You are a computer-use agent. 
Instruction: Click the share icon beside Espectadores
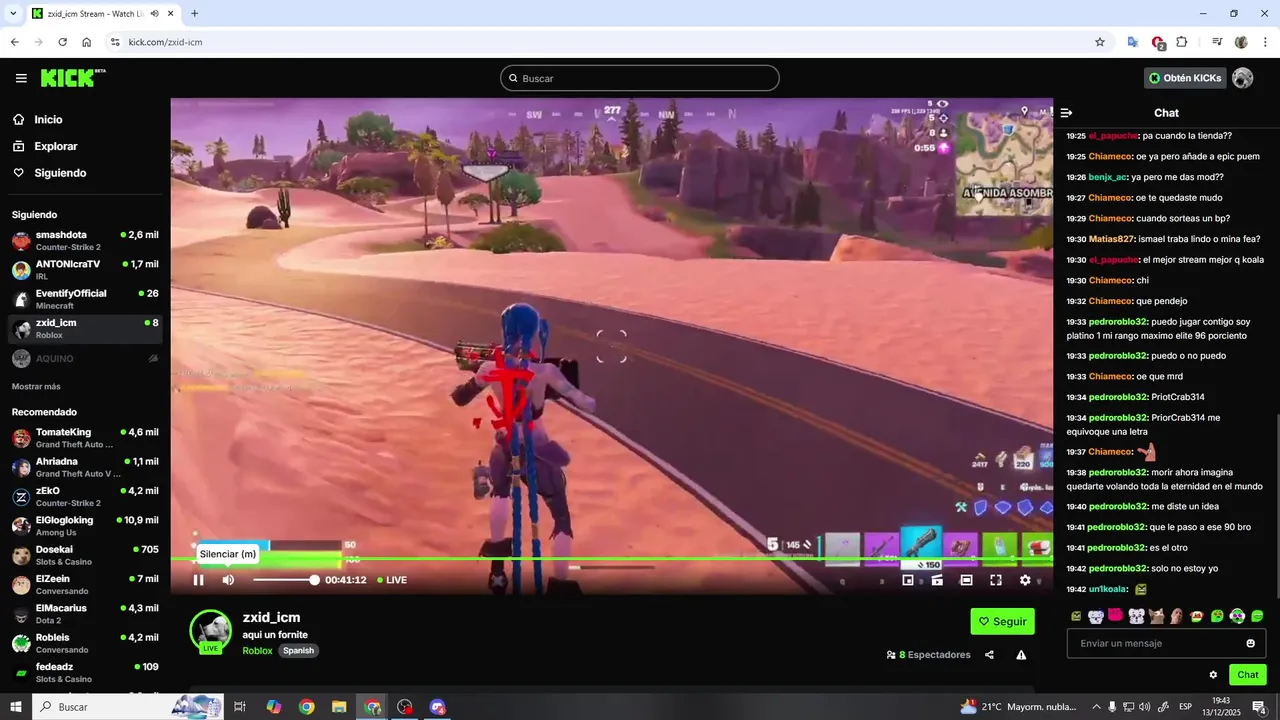click(989, 655)
